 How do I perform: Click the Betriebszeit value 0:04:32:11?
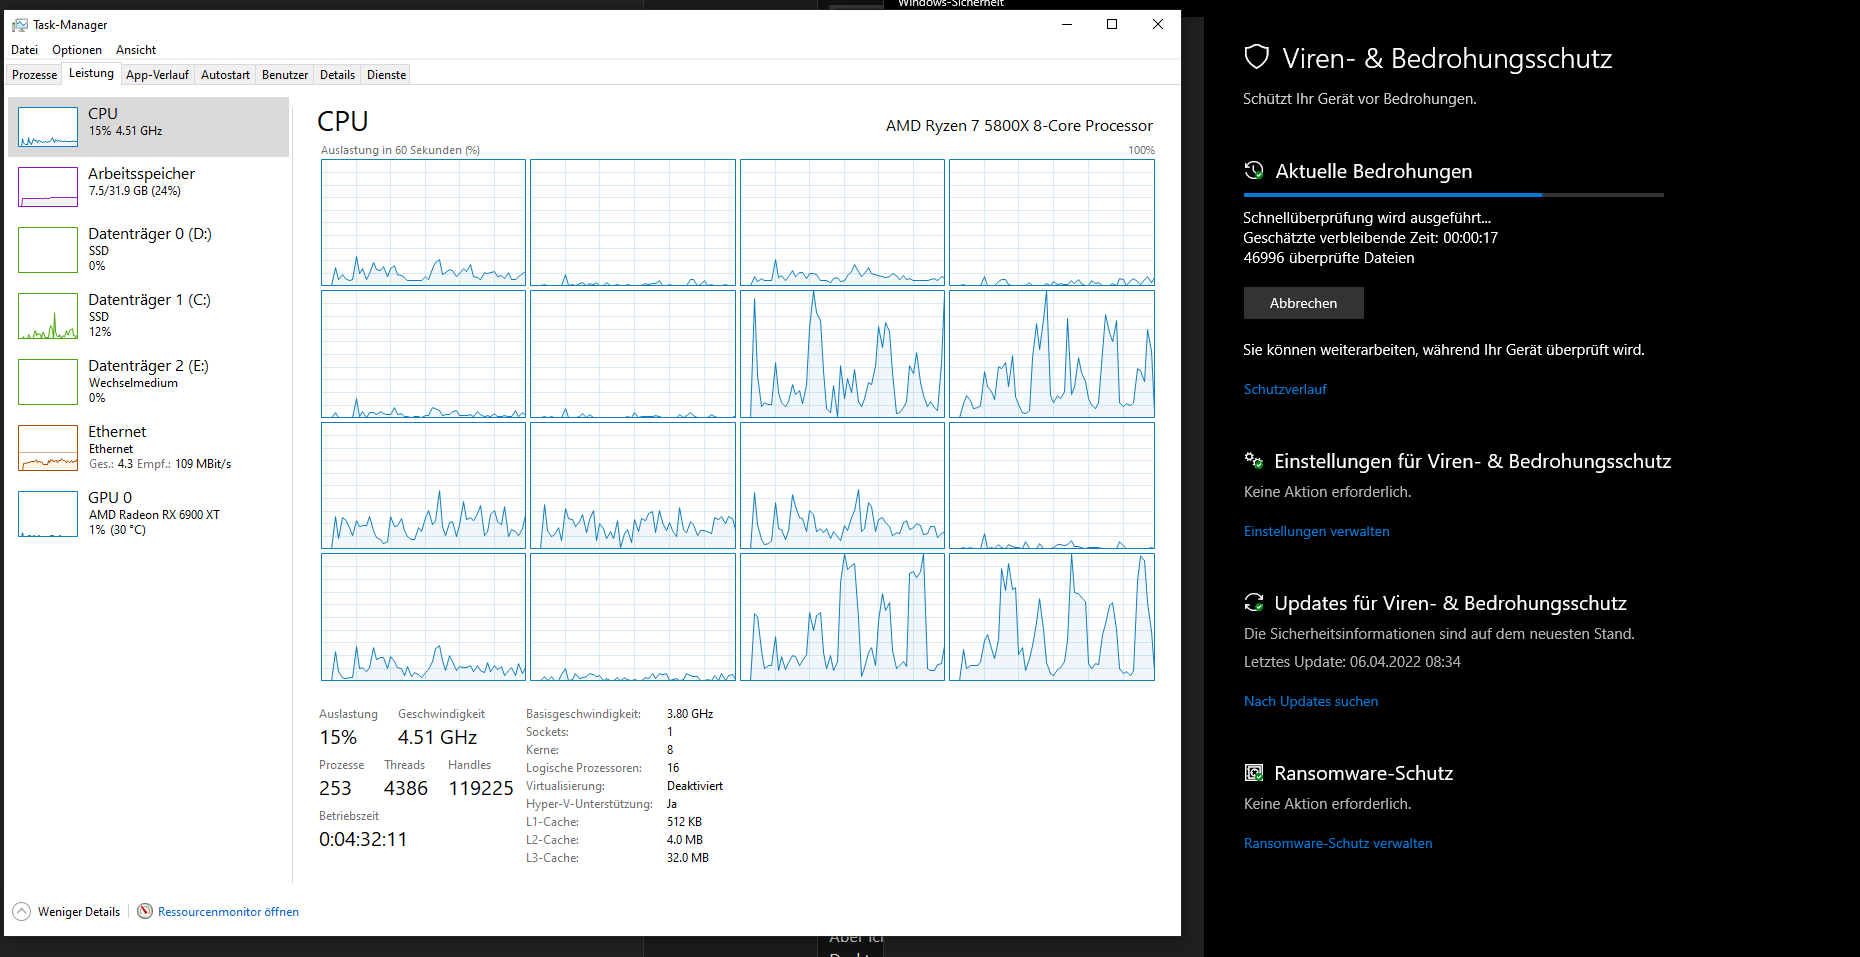click(x=363, y=840)
